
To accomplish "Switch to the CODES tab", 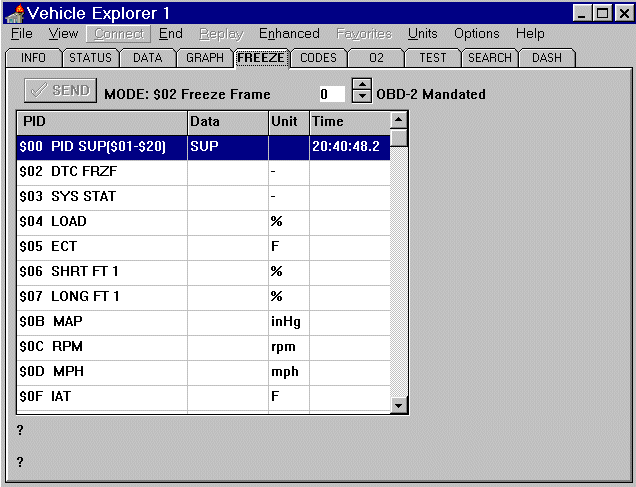I will point(318,58).
